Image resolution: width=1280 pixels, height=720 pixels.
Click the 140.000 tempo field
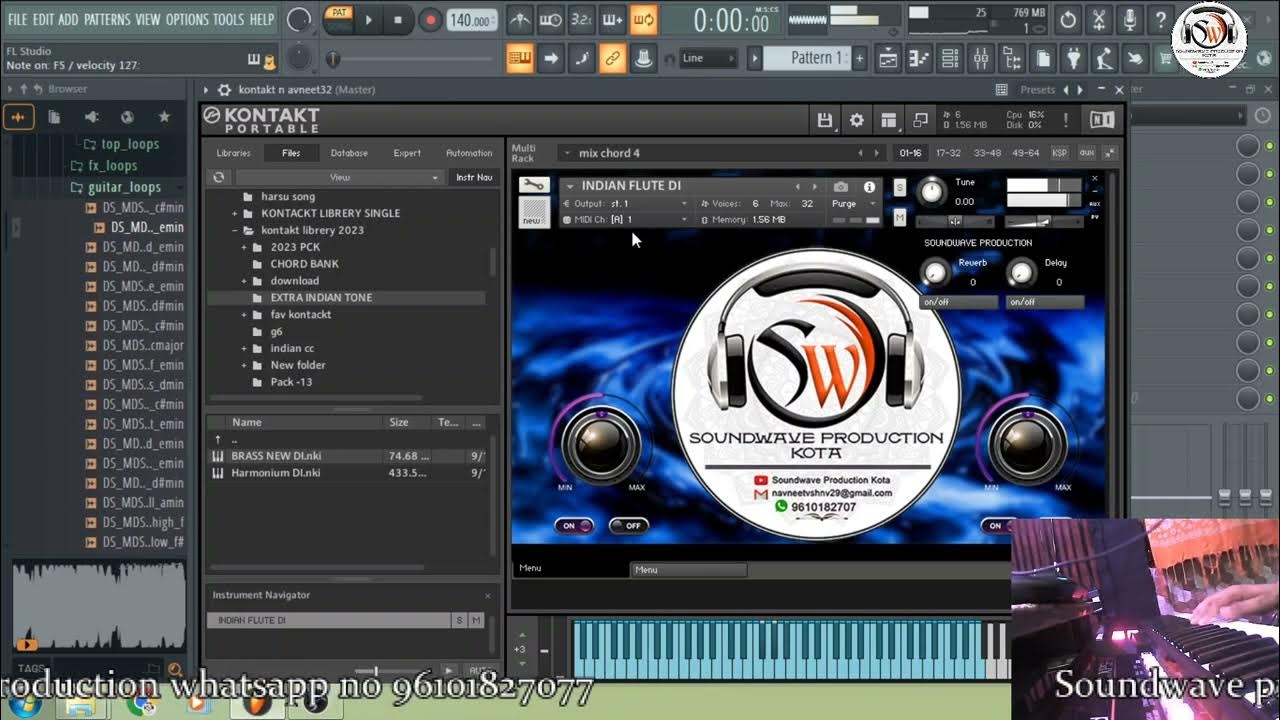pos(471,20)
